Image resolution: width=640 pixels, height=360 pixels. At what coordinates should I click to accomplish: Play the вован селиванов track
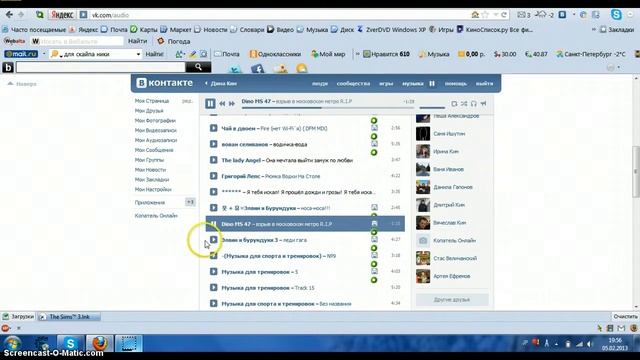click(213, 144)
